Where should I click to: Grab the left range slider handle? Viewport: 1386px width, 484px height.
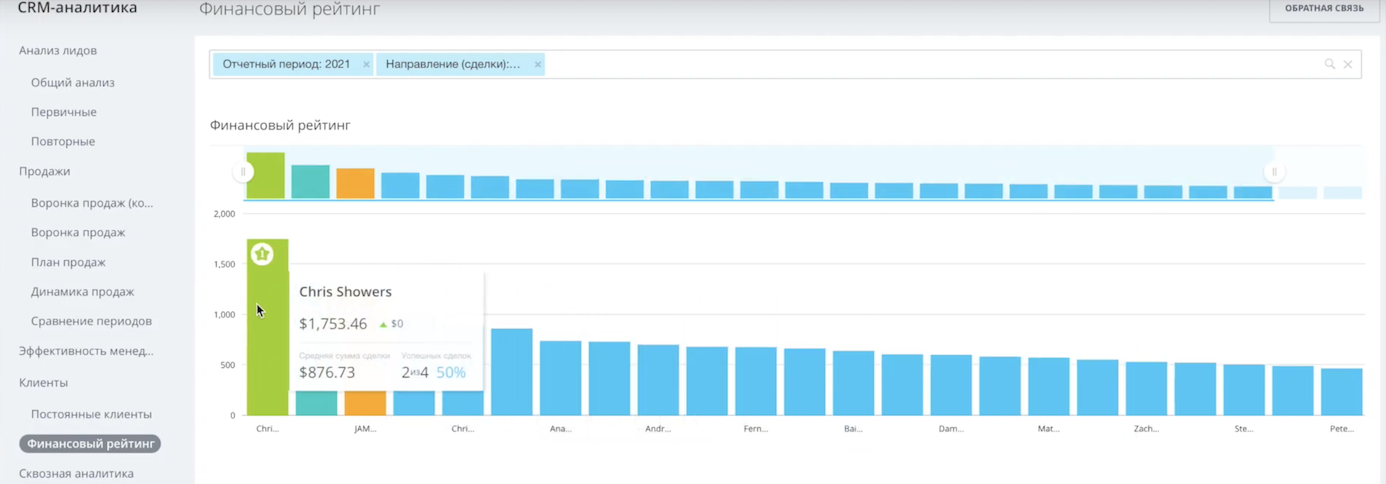click(x=243, y=172)
